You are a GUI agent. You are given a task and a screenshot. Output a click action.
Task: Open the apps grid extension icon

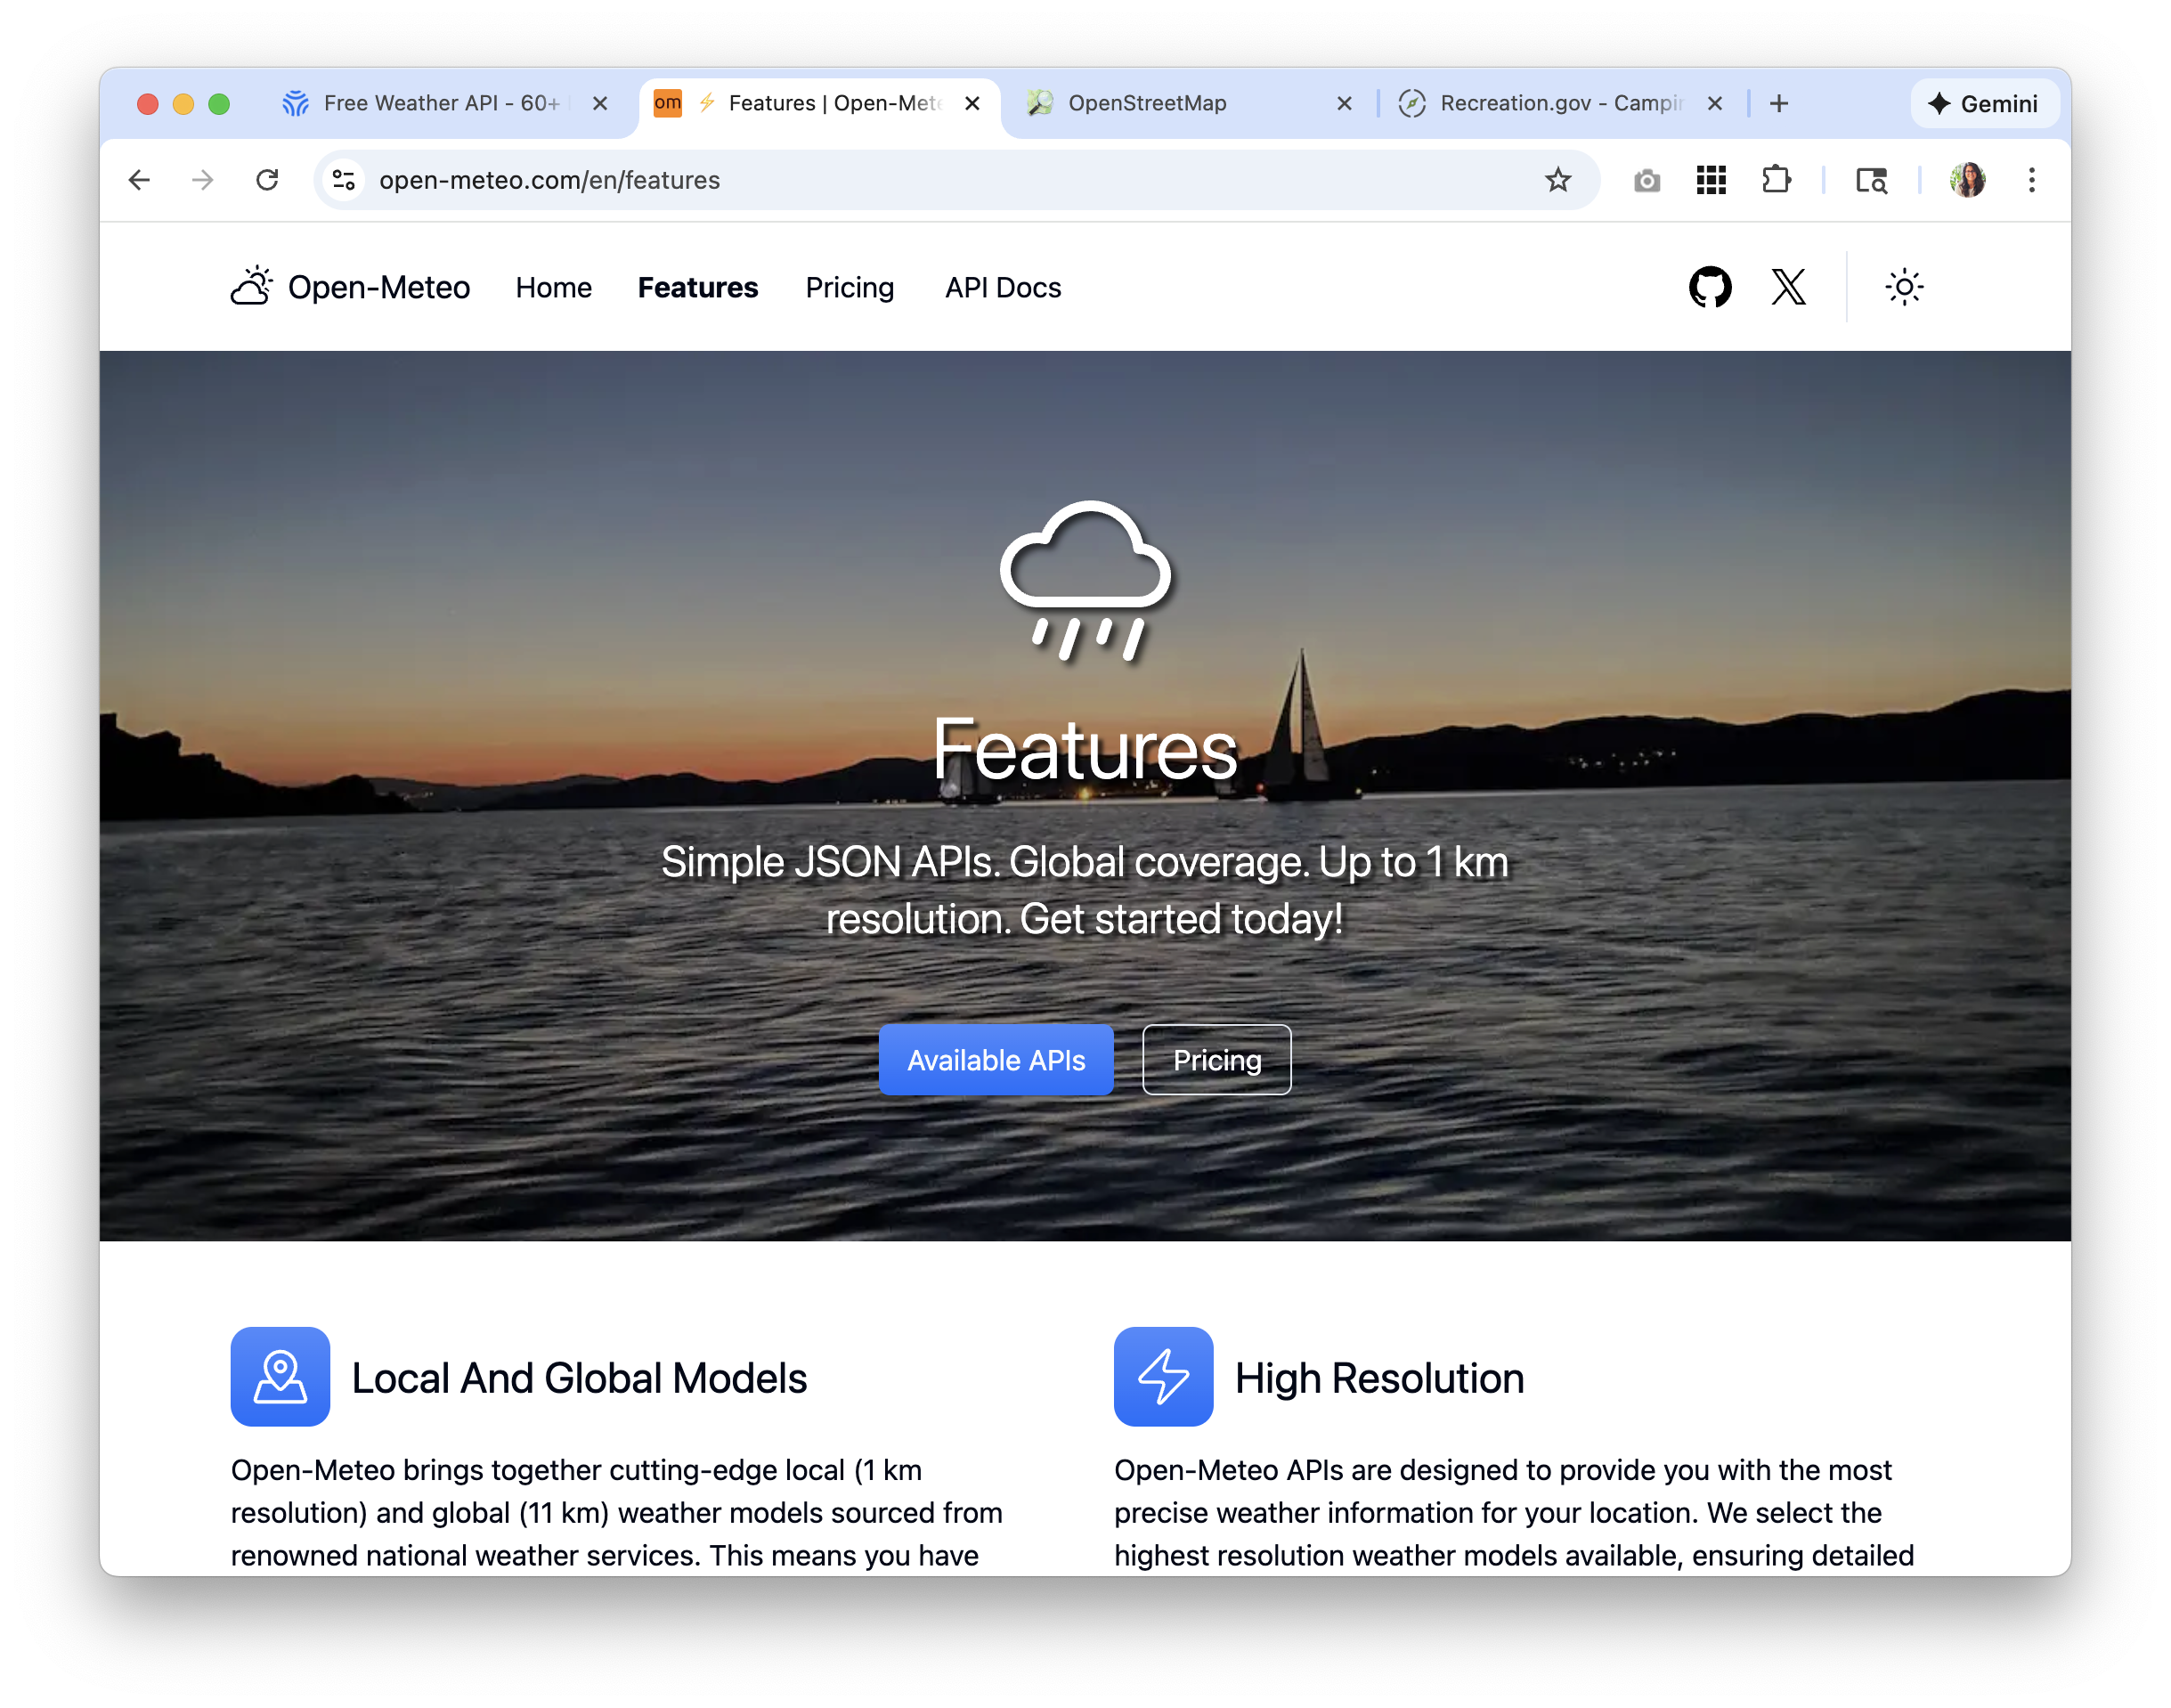(x=1711, y=180)
